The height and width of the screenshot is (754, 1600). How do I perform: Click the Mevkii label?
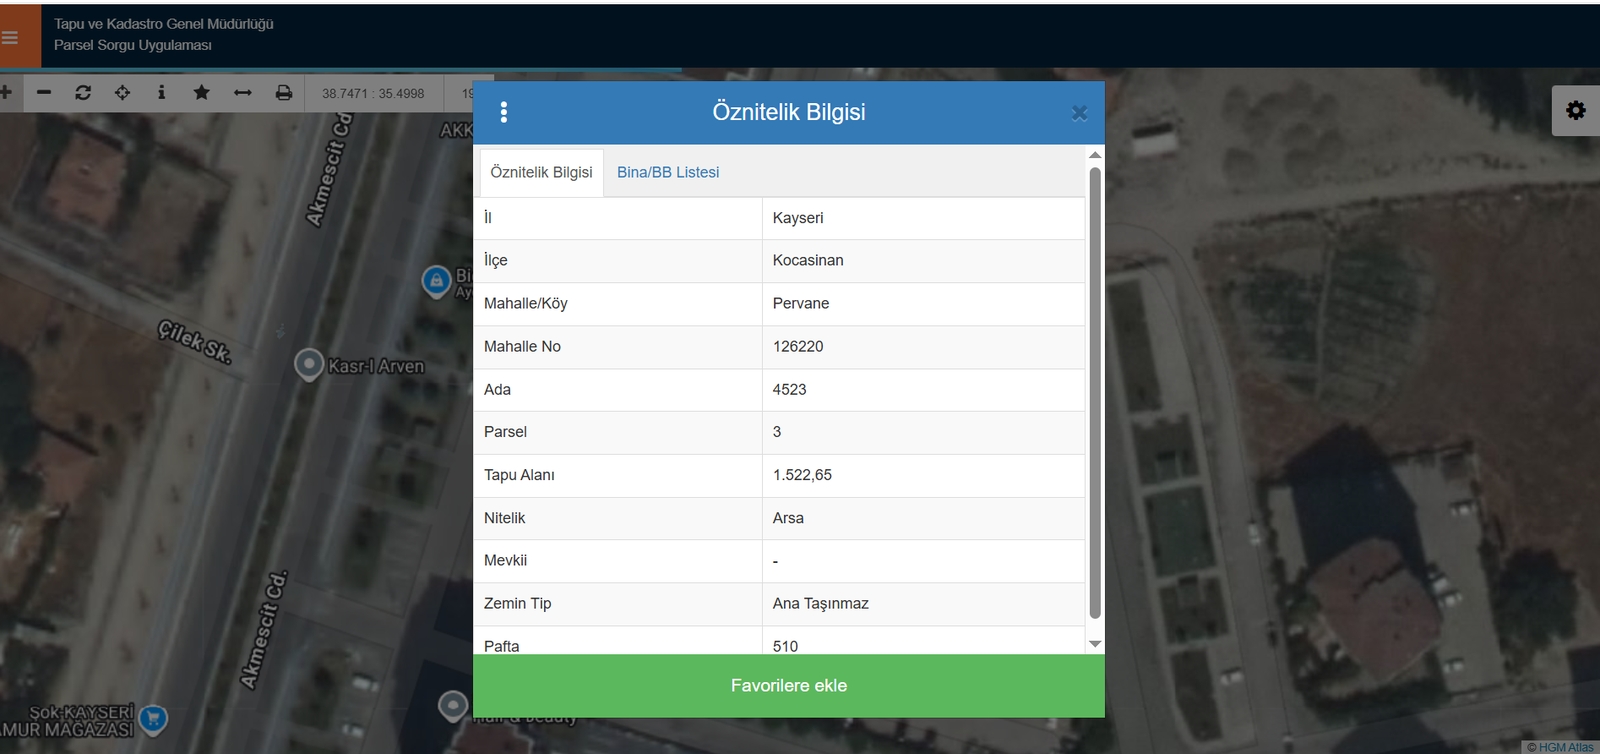[505, 560]
